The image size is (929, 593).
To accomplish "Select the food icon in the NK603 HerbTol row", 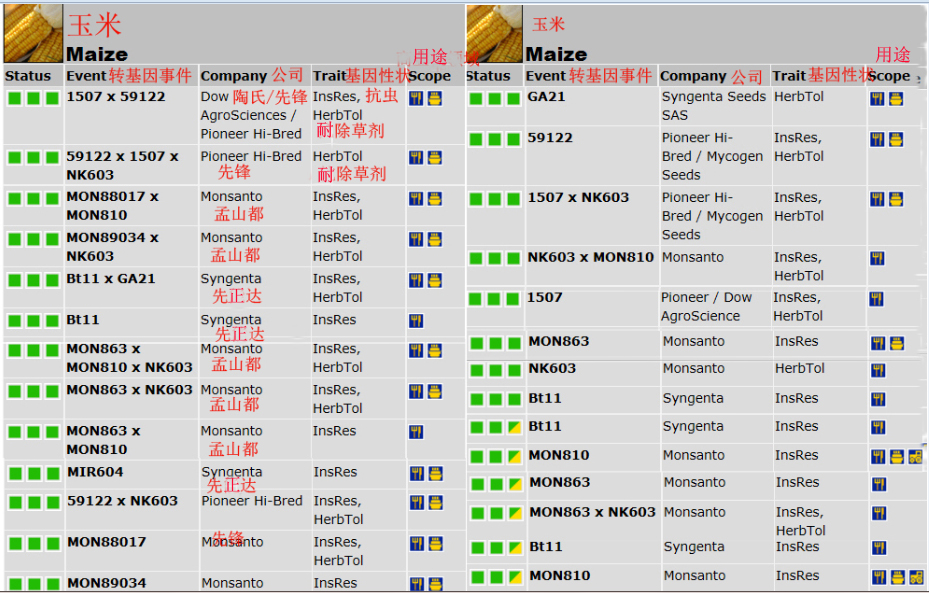I will point(879,371).
